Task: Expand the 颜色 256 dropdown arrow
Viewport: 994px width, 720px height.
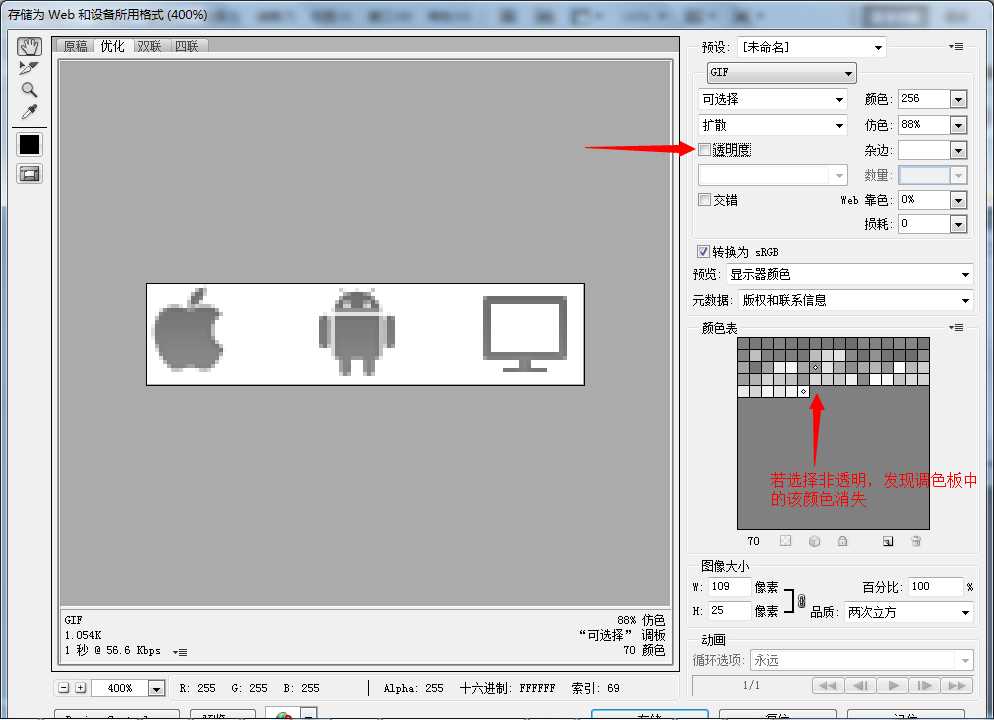Action: (x=958, y=100)
